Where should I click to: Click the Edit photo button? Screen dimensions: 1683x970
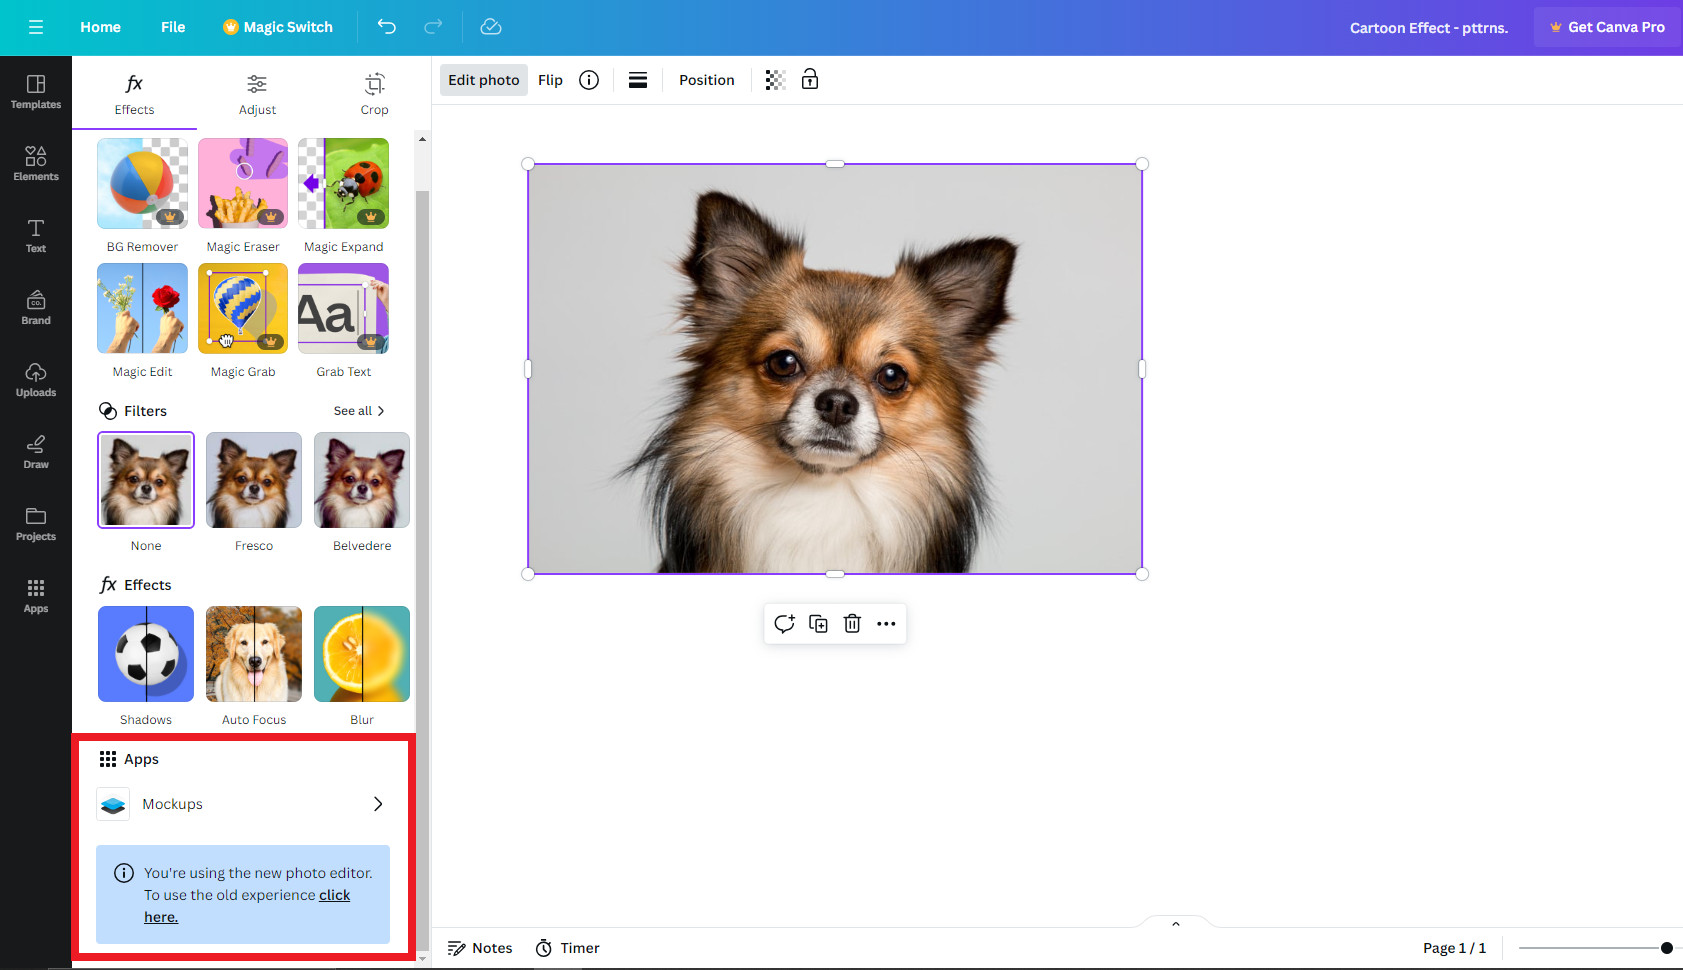click(x=484, y=80)
